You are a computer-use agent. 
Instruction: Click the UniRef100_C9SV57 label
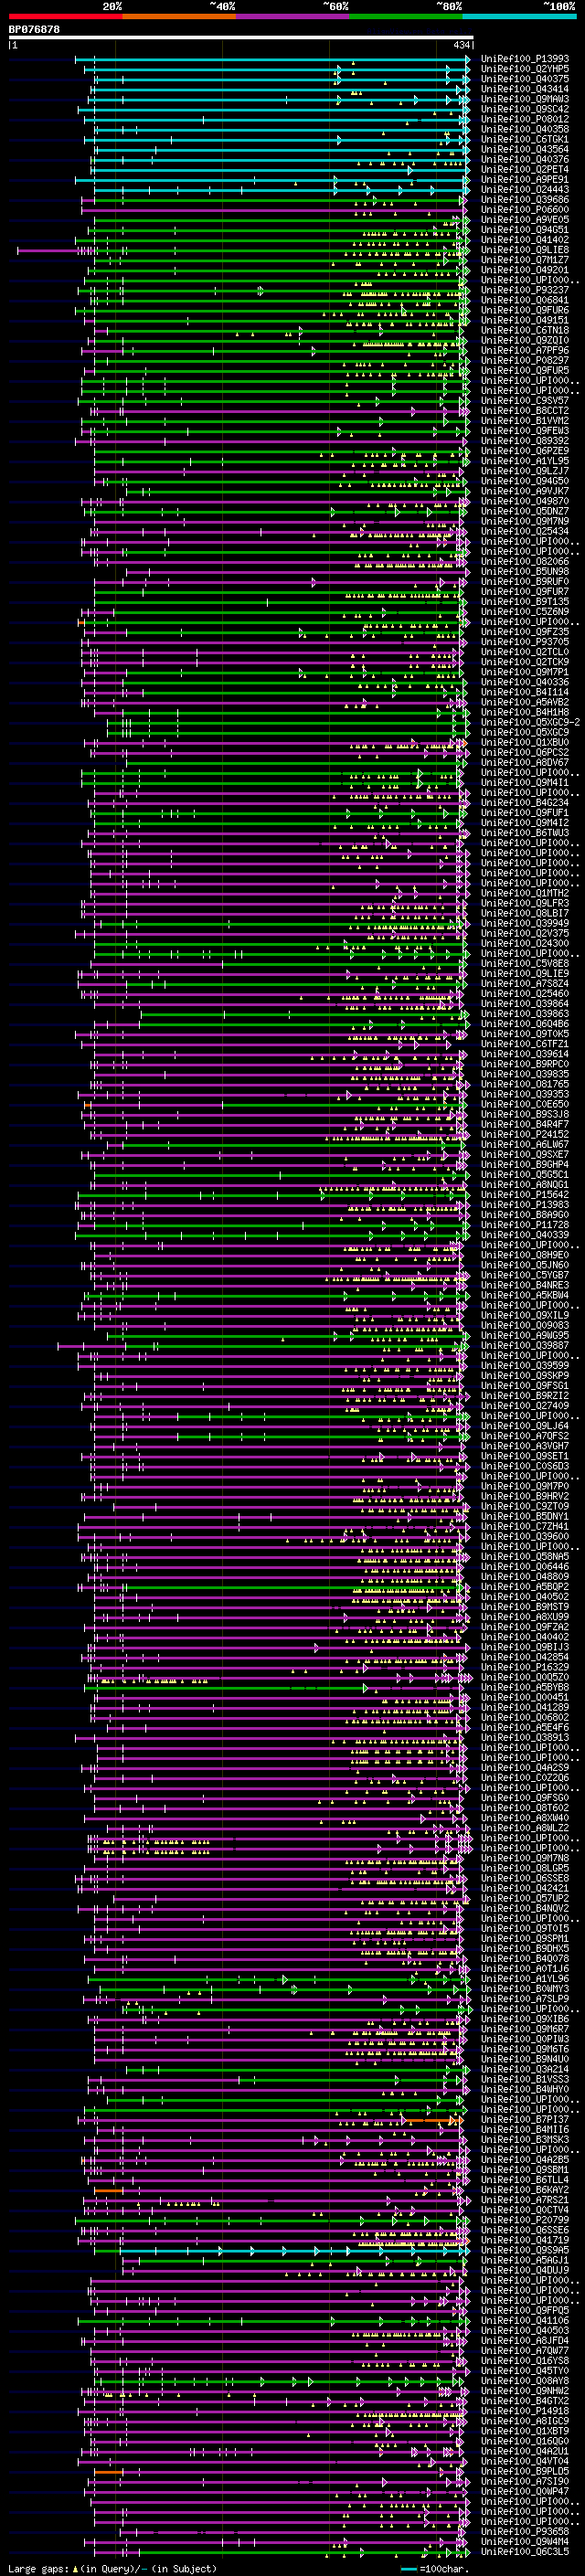coord(525,400)
